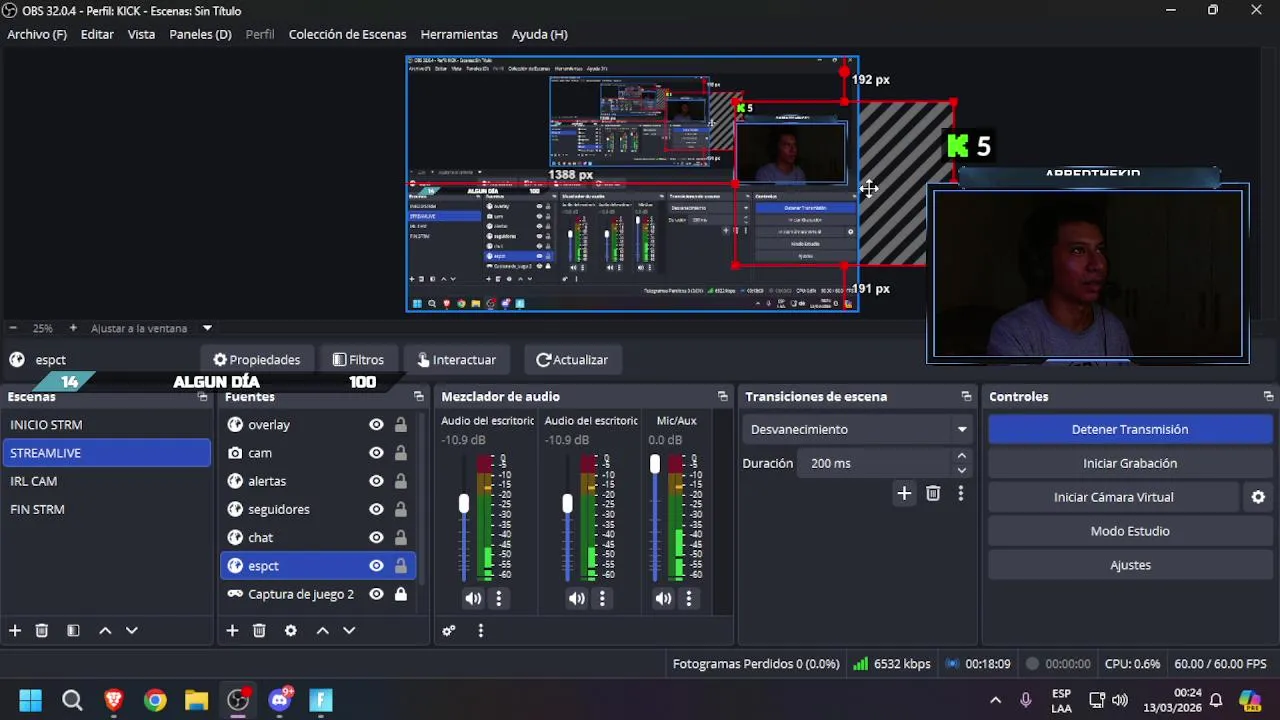The height and width of the screenshot is (720, 1280).
Task: Hide the overlay source
Action: point(376,425)
